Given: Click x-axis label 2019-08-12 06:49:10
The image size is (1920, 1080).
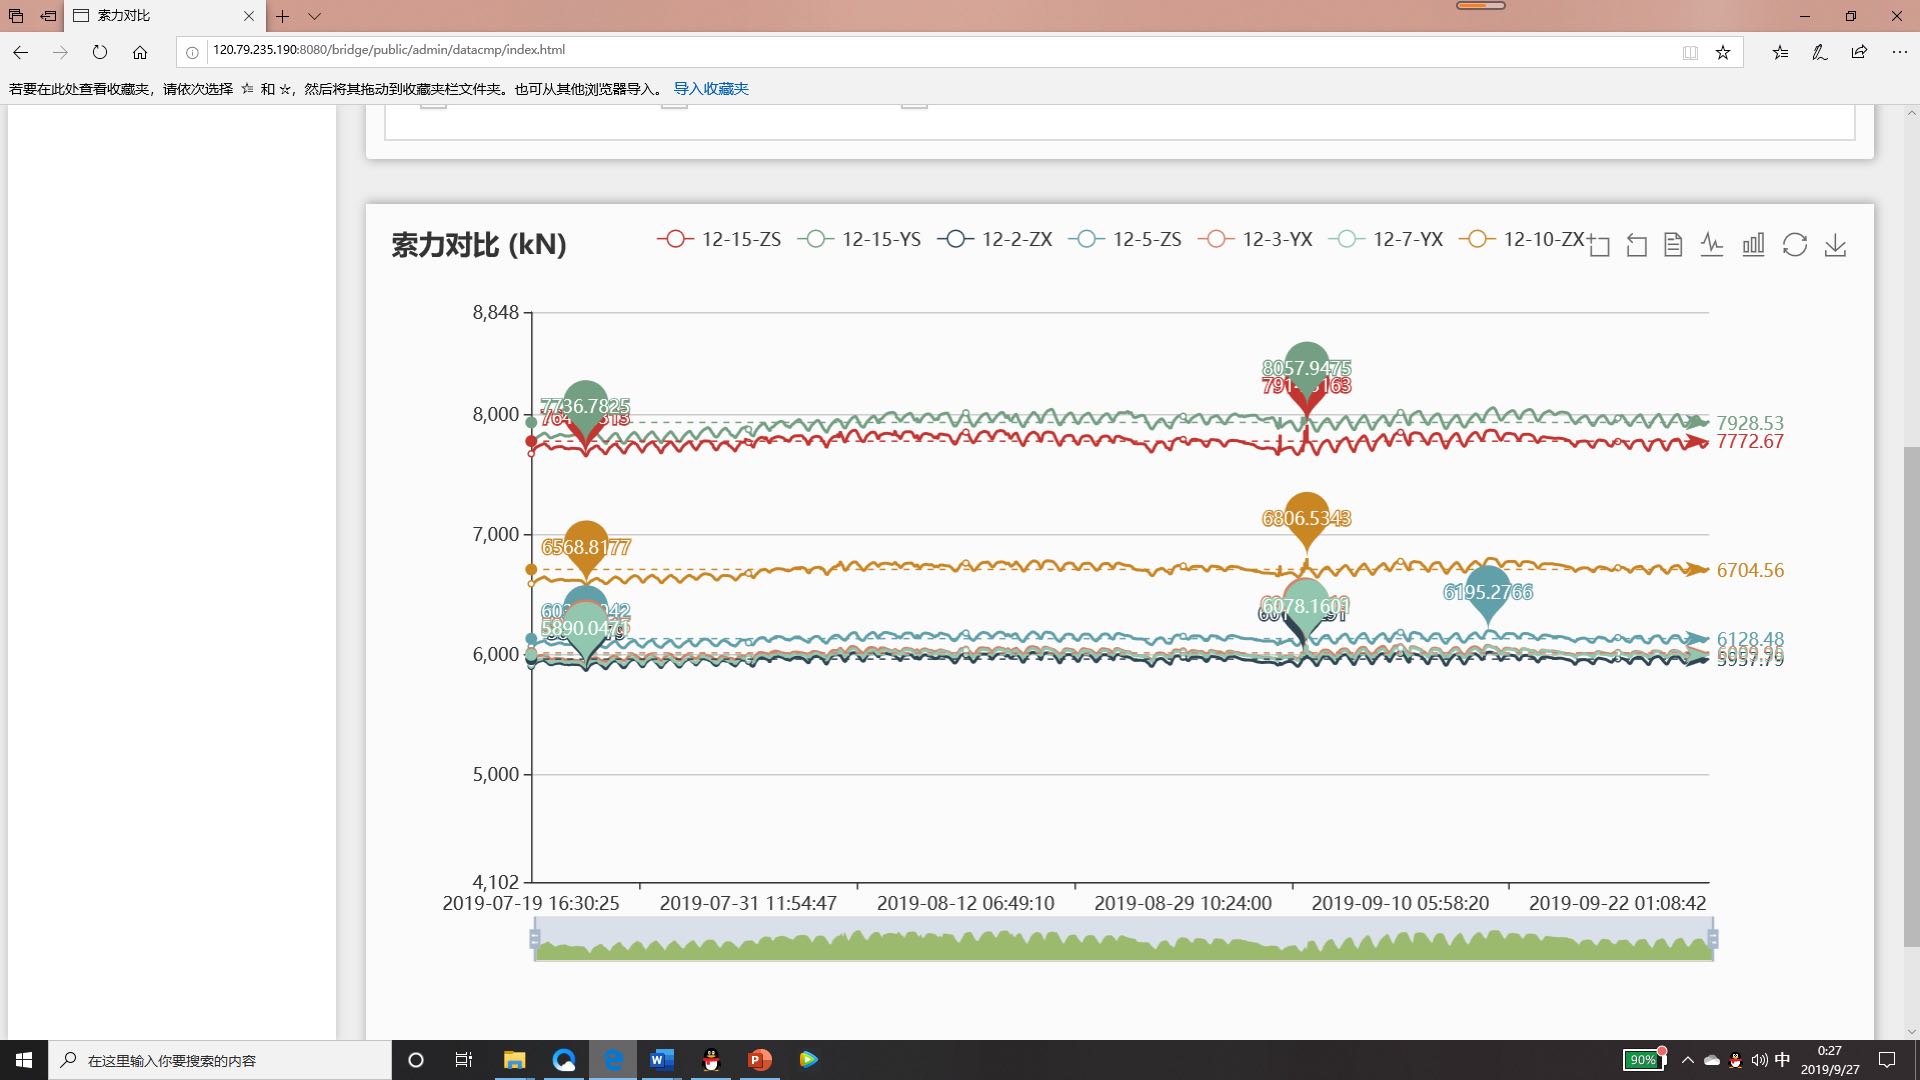Looking at the screenshot, I should 965,903.
